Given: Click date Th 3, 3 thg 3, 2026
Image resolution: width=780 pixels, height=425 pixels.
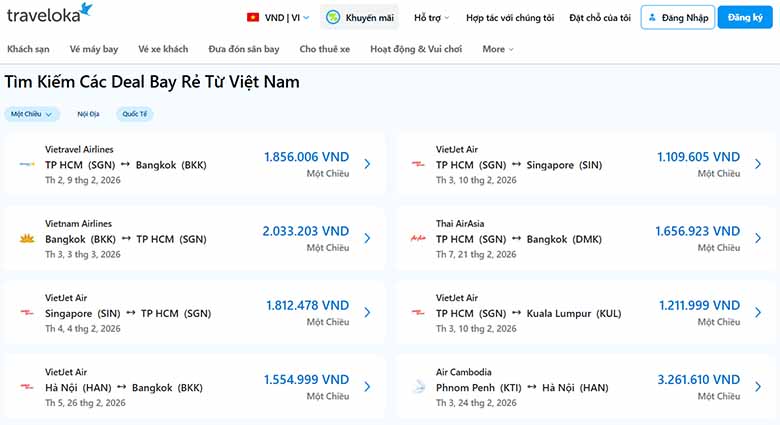Looking at the screenshot, I should click(x=83, y=254).
